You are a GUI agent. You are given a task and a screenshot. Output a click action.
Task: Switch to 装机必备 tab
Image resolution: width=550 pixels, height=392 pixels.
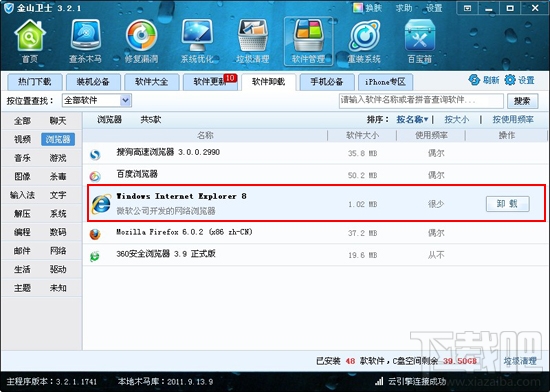(93, 82)
